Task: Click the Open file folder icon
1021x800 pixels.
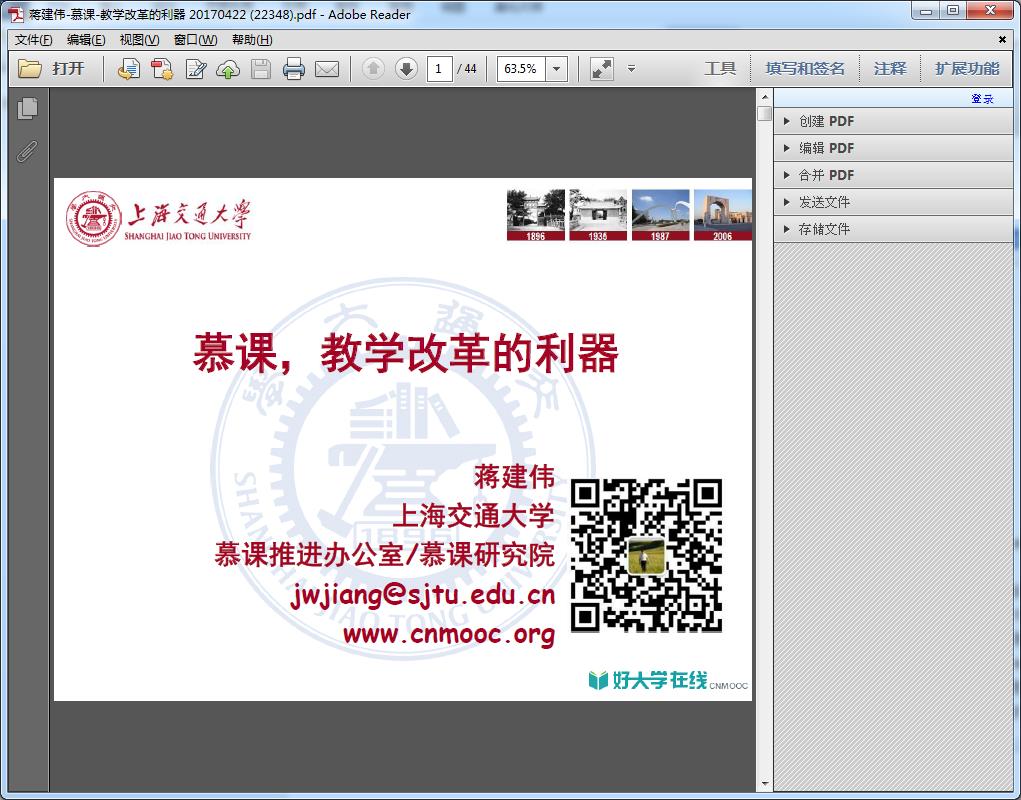Action: click(30, 69)
